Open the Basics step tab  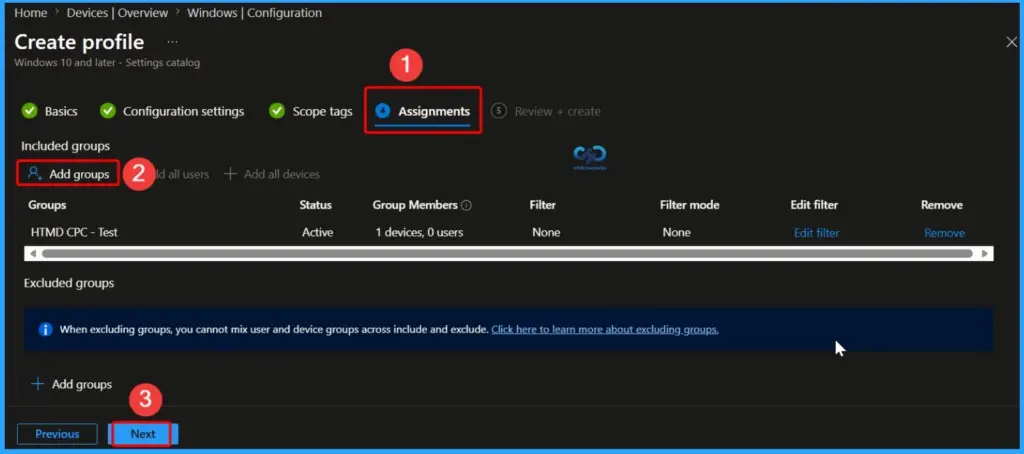[50, 112]
